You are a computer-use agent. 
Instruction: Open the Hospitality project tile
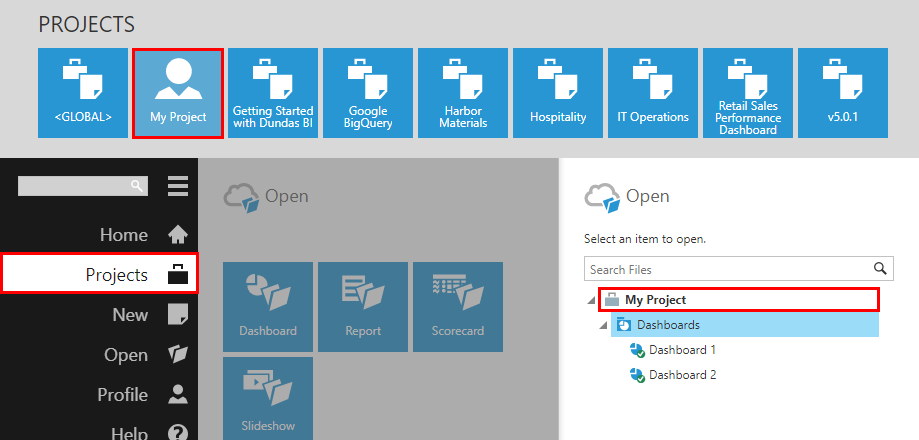558,93
